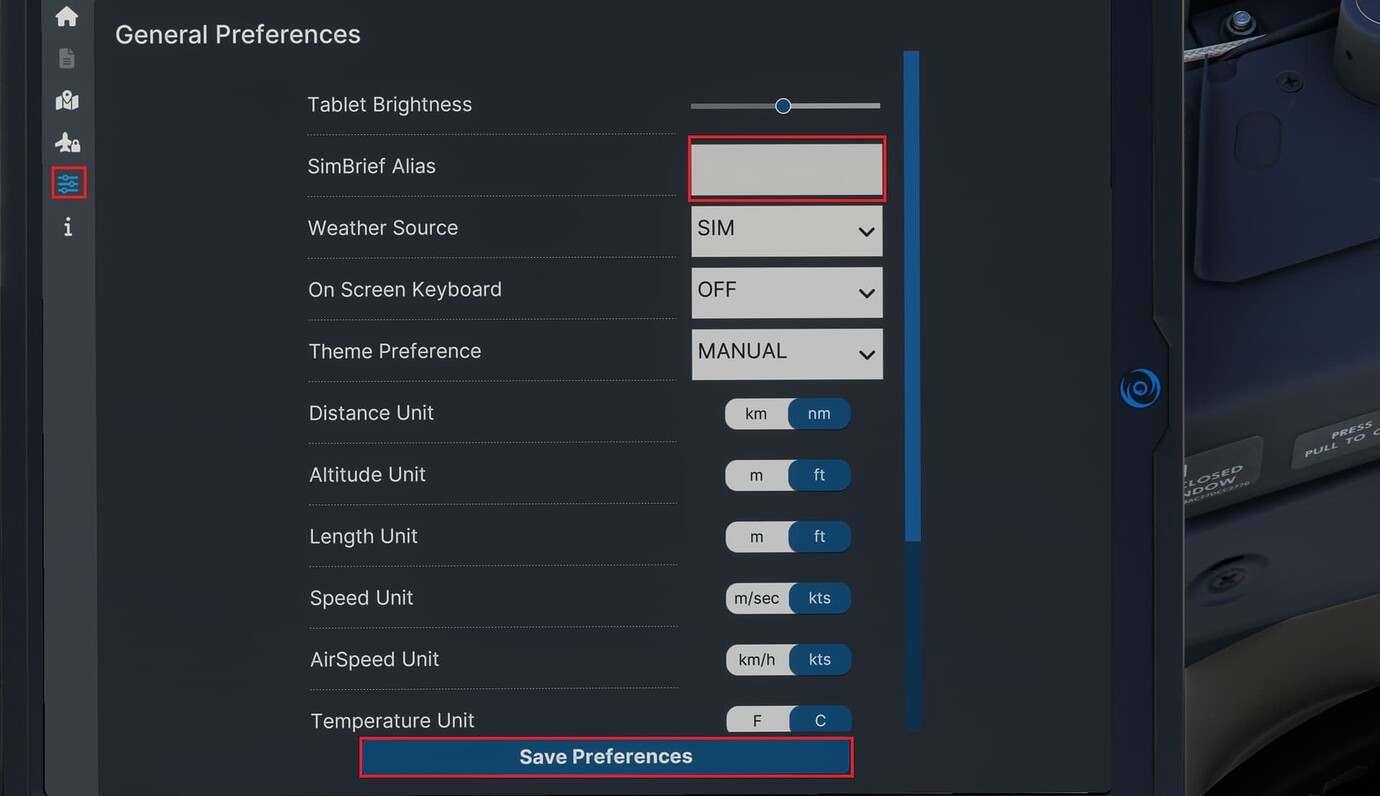Switch AirSpeed Unit to km/h
This screenshot has width=1380, height=796.
(757, 660)
